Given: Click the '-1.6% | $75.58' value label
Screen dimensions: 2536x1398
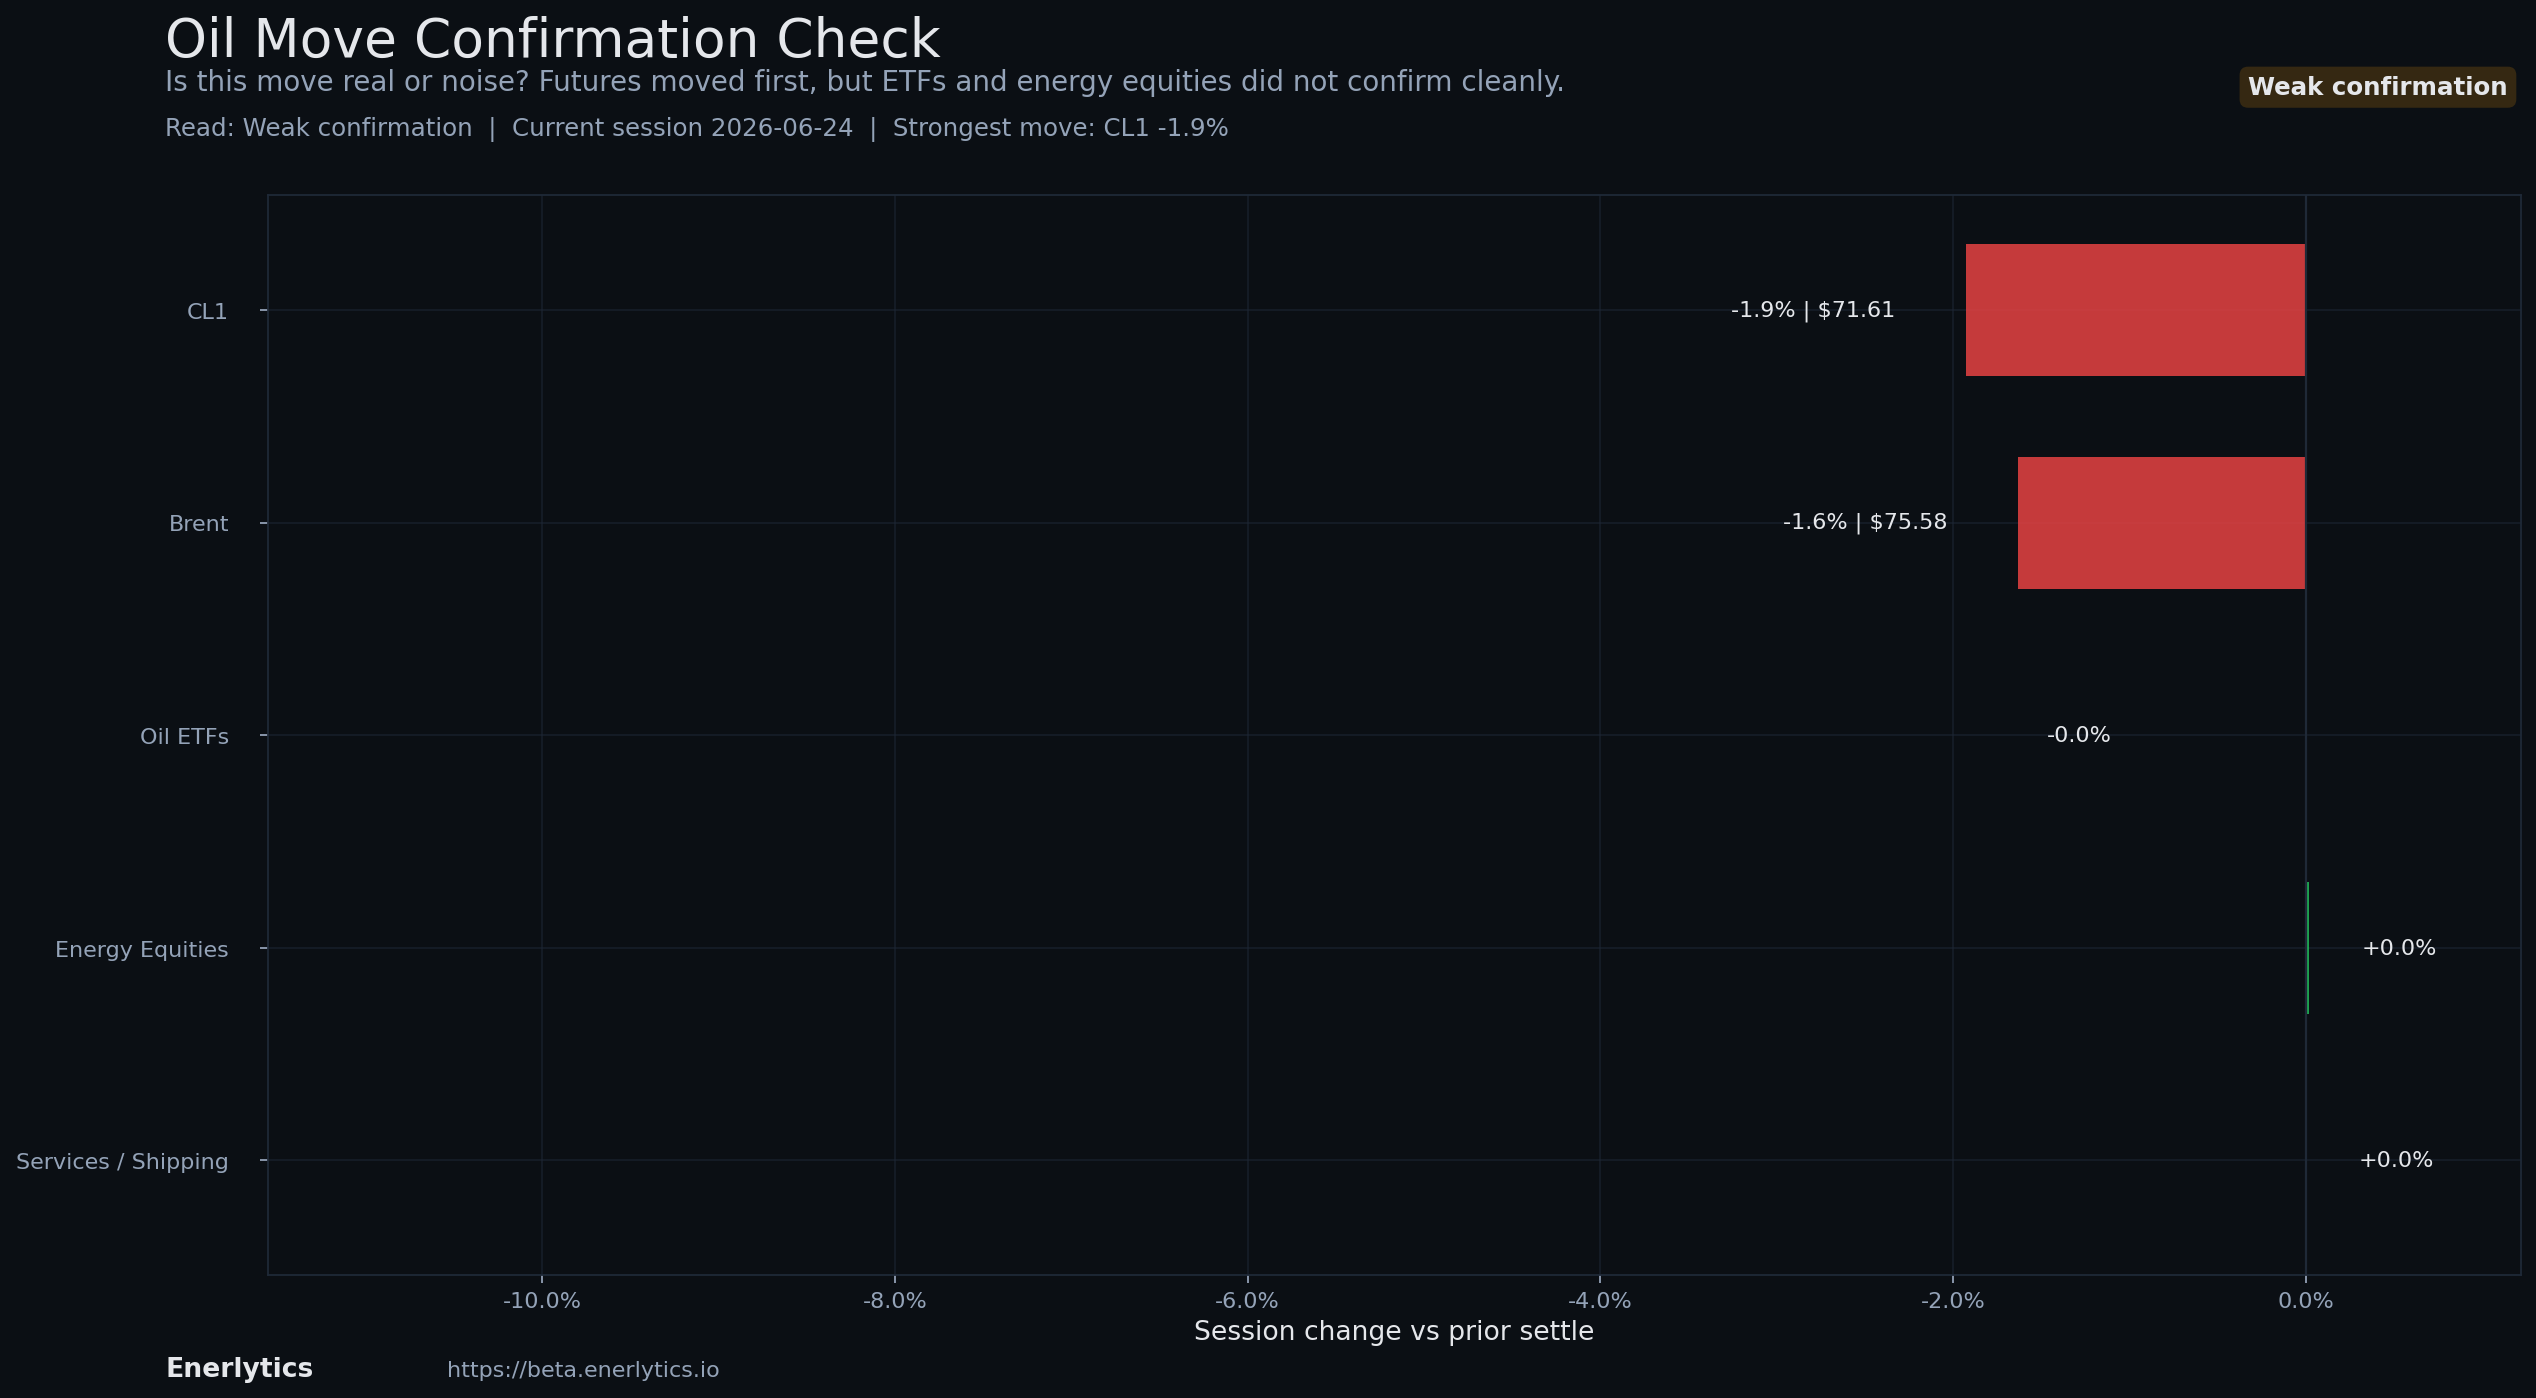Looking at the screenshot, I should 1864,522.
